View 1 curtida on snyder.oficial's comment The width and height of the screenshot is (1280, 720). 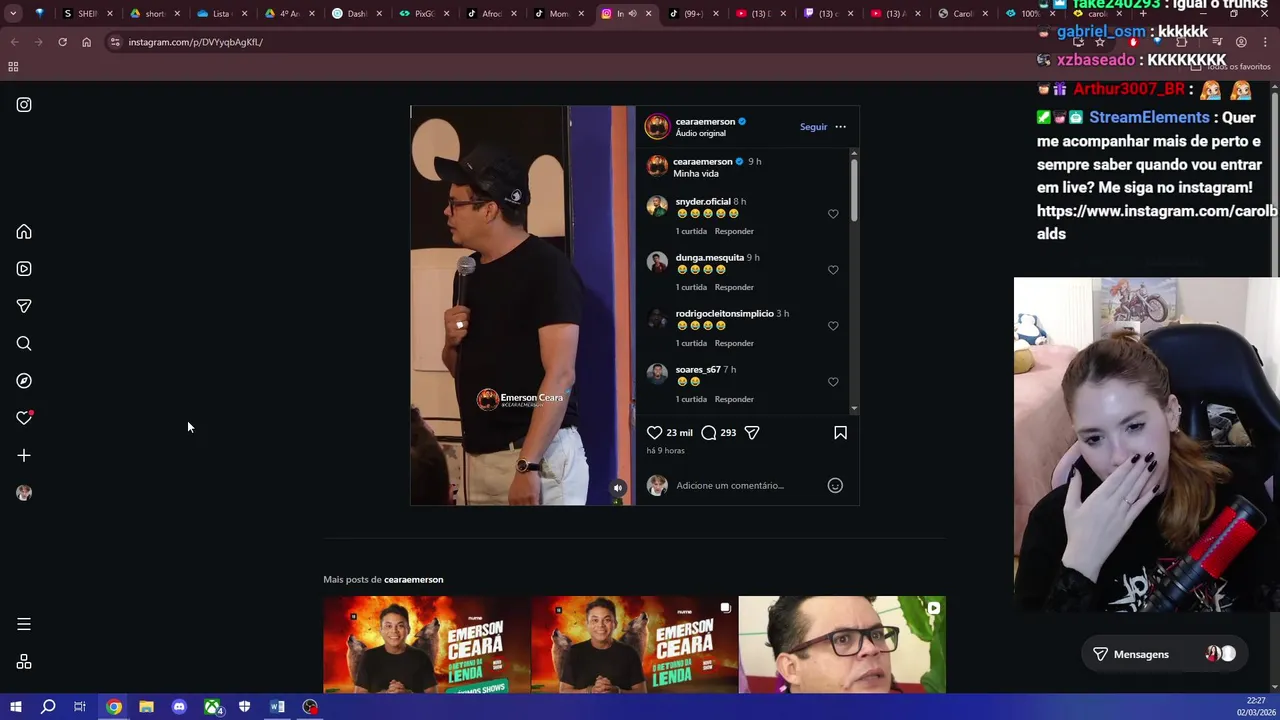coord(691,231)
